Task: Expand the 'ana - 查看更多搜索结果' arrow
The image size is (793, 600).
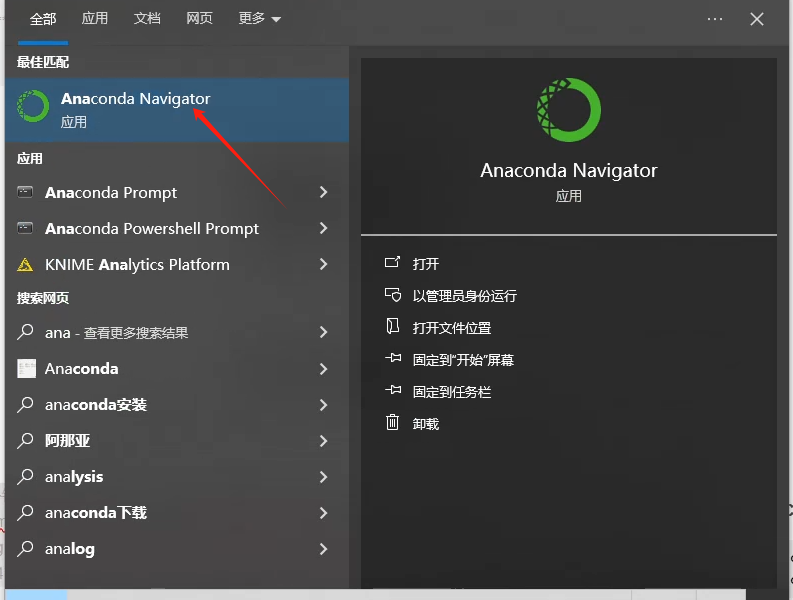Action: [x=324, y=332]
